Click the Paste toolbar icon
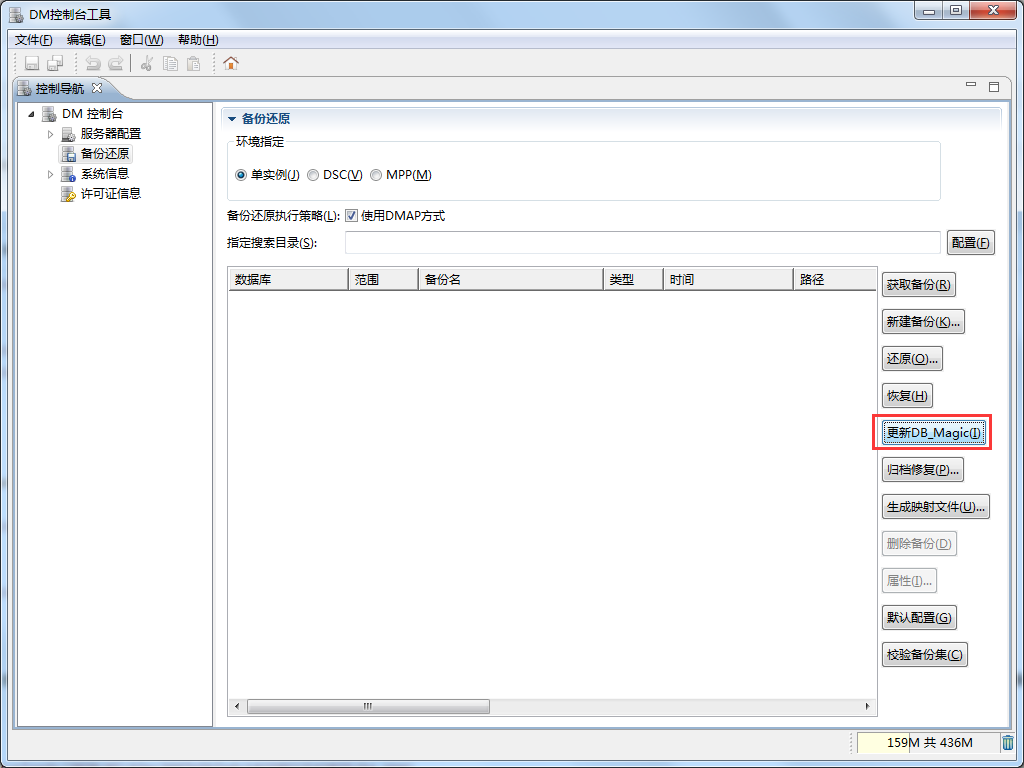 (193, 63)
